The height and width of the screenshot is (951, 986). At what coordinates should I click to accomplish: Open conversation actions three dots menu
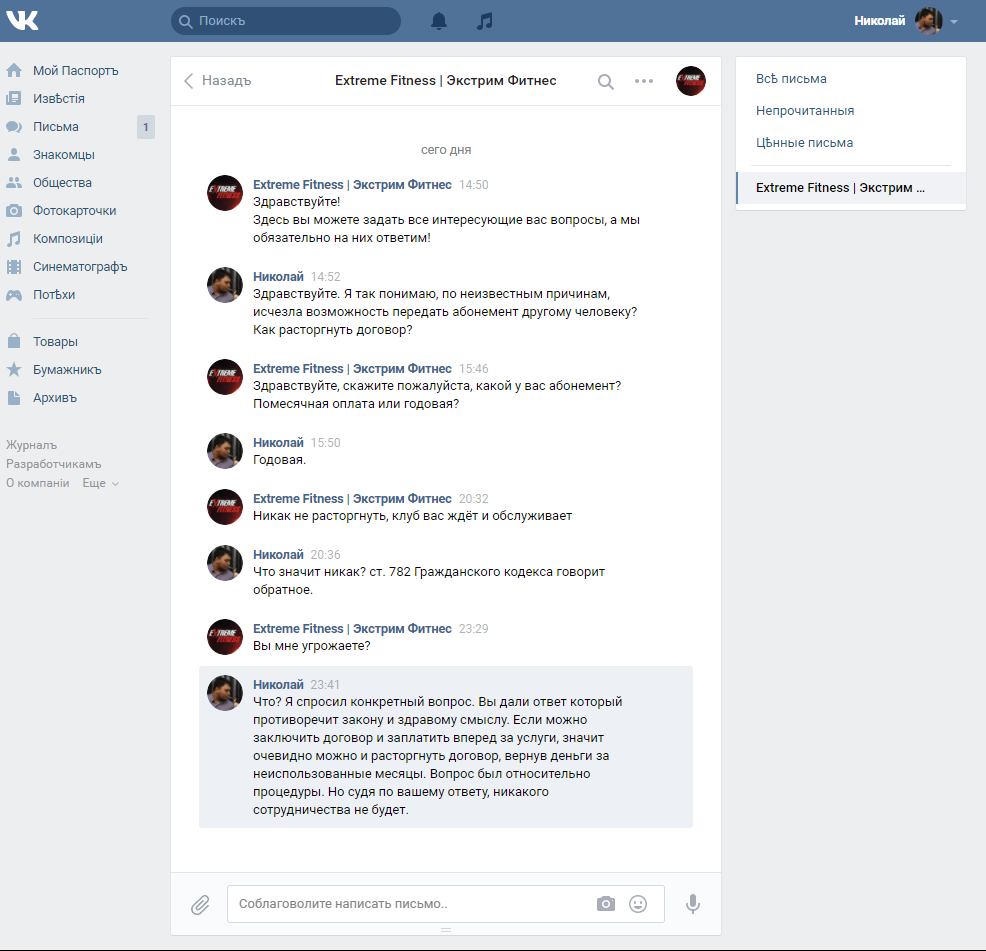(x=644, y=81)
